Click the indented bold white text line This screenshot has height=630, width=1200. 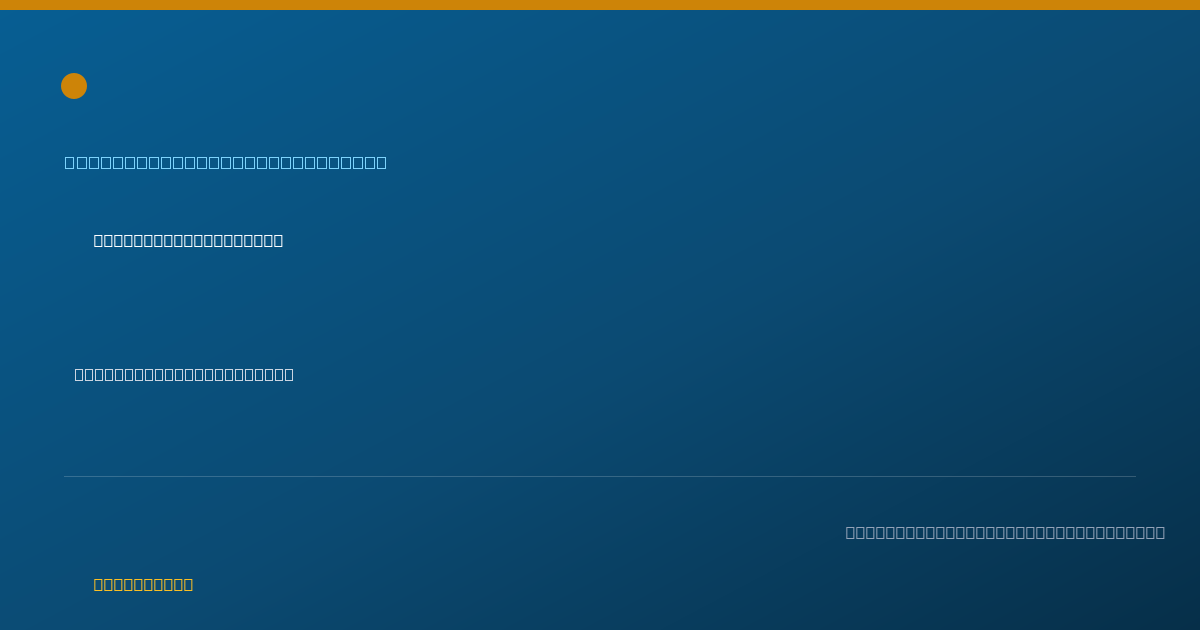pyautogui.click(x=188, y=241)
